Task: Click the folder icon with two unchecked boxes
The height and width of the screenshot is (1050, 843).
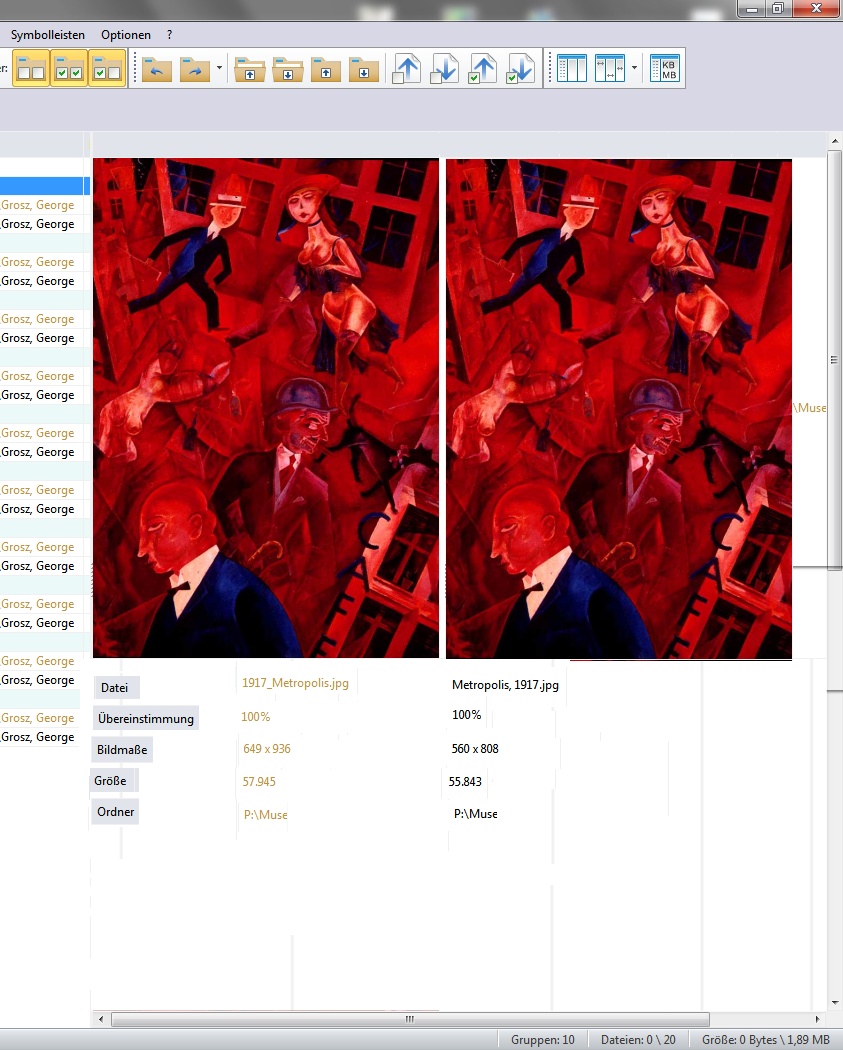Action: click(x=31, y=69)
